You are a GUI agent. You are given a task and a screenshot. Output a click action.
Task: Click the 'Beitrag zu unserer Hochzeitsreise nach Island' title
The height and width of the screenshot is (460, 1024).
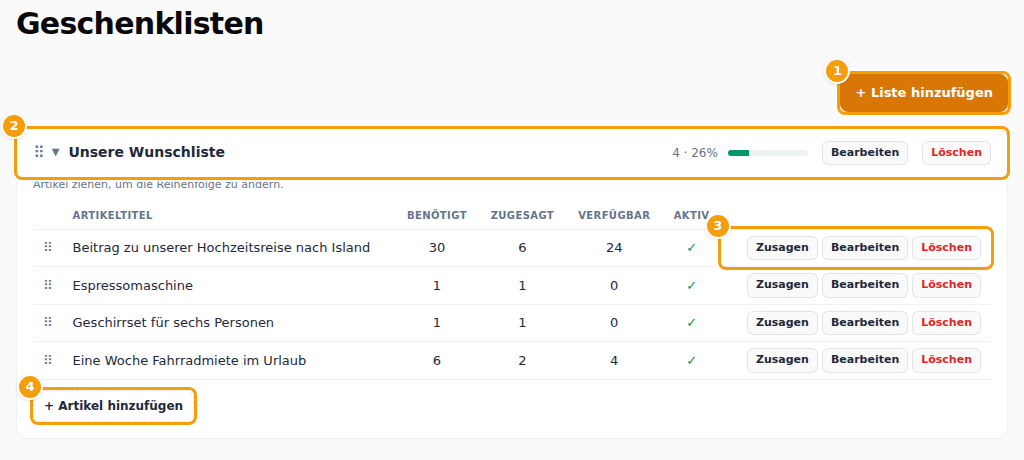tap(221, 248)
